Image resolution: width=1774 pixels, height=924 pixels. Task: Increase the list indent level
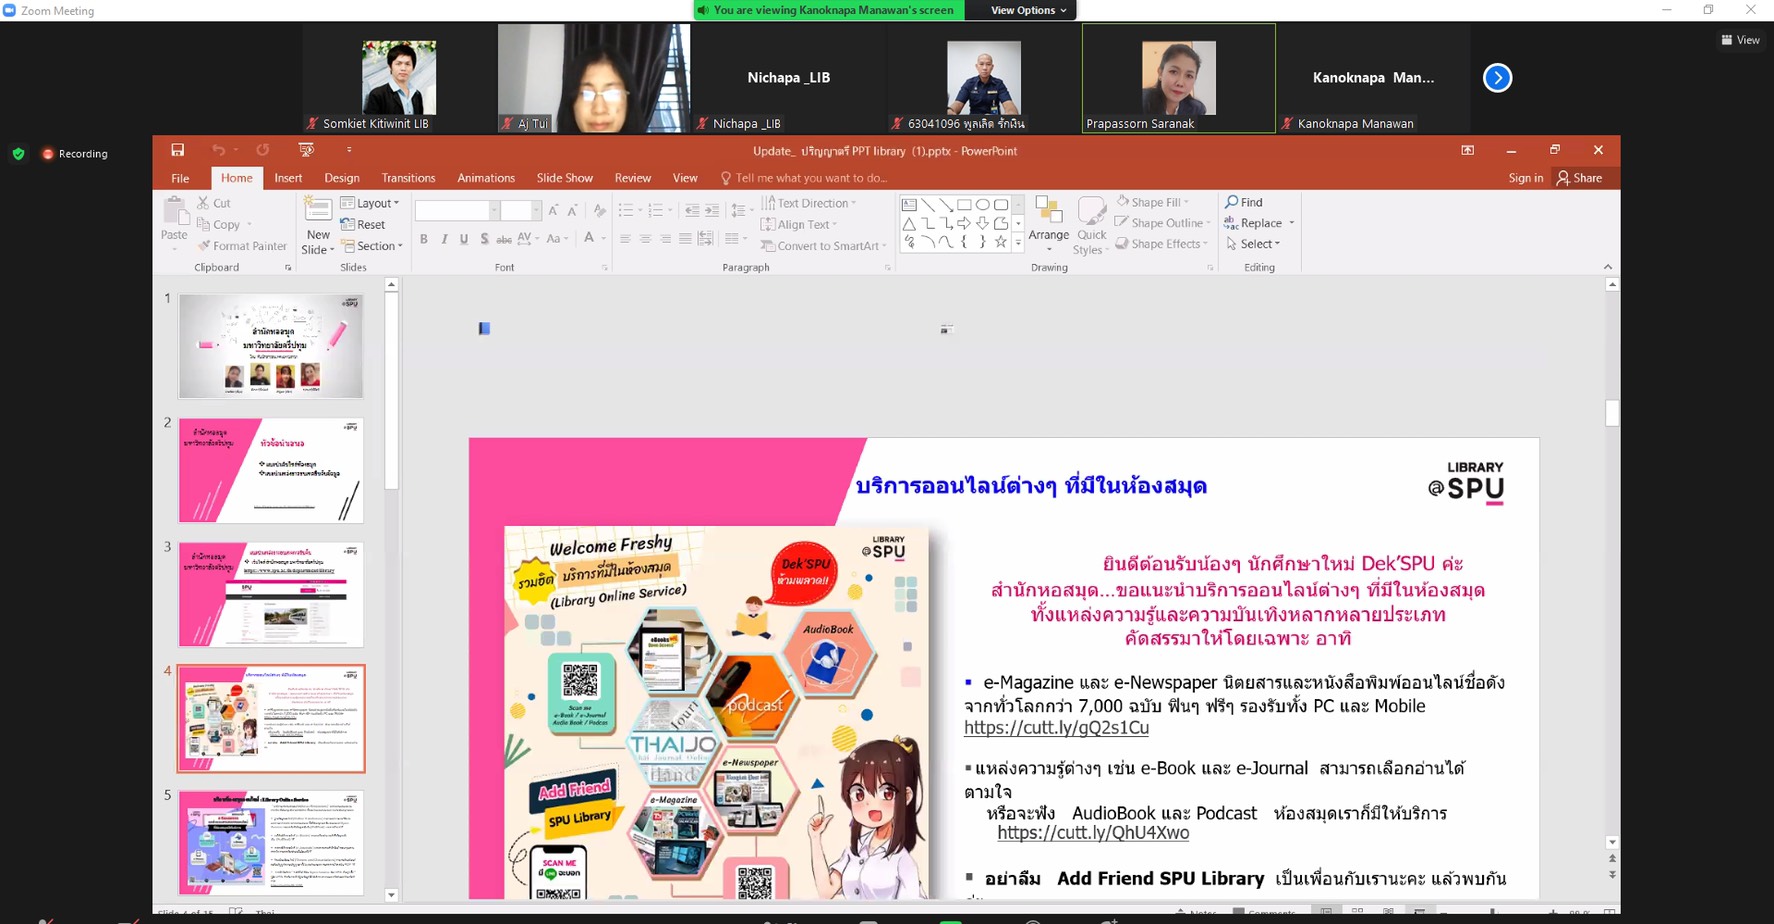click(x=712, y=210)
